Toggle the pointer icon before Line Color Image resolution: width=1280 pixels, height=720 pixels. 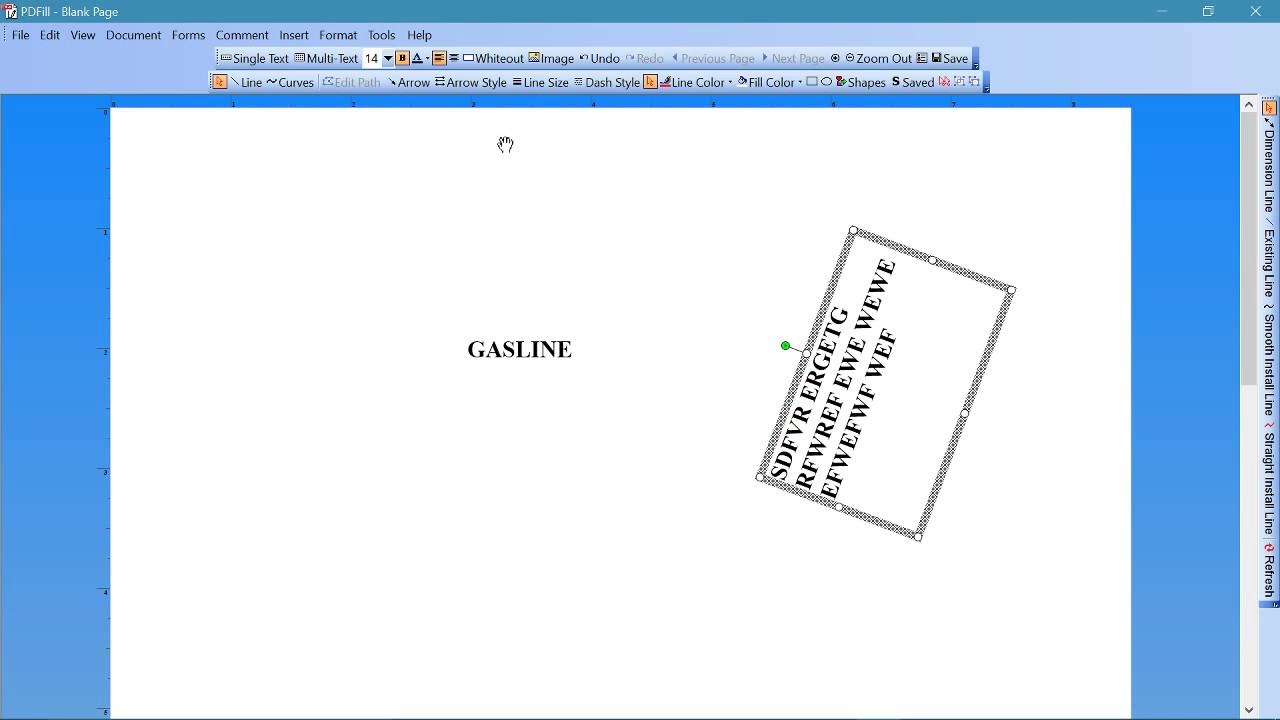[650, 82]
